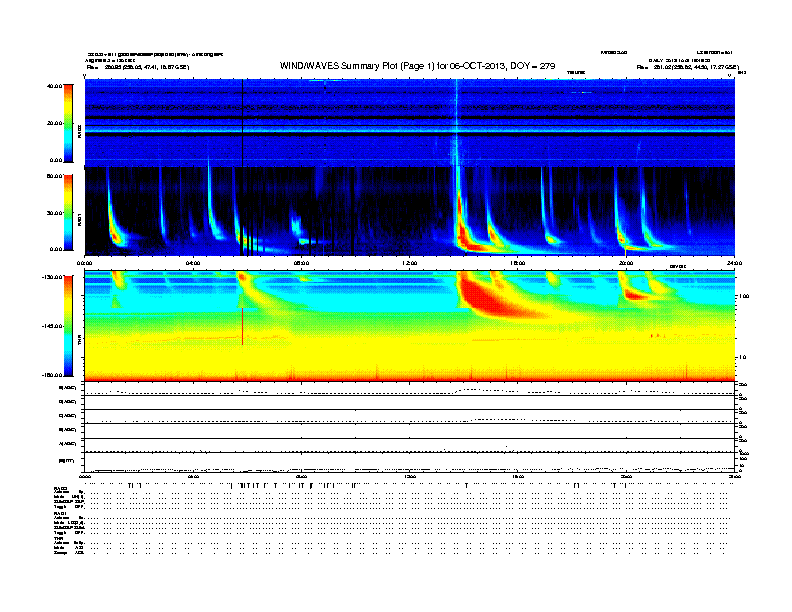Image resolution: width=792 pixels, height=612 pixels.
Task: Click the vertical TNR axis label
Action: pyautogui.click(x=79, y=342)
